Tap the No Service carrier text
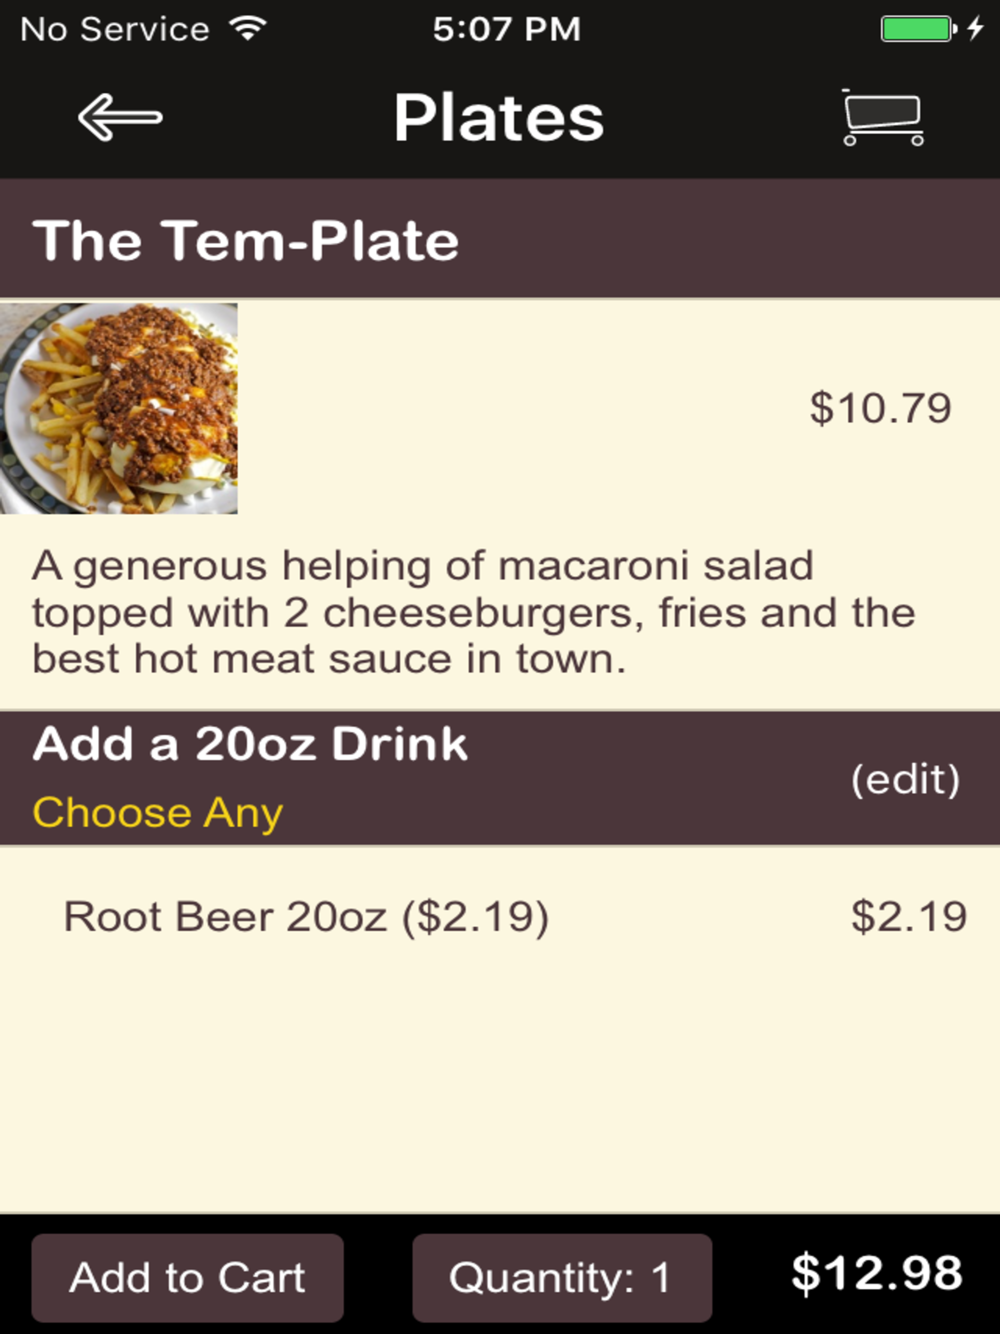1000x1334 pixels. pos(115,29)
